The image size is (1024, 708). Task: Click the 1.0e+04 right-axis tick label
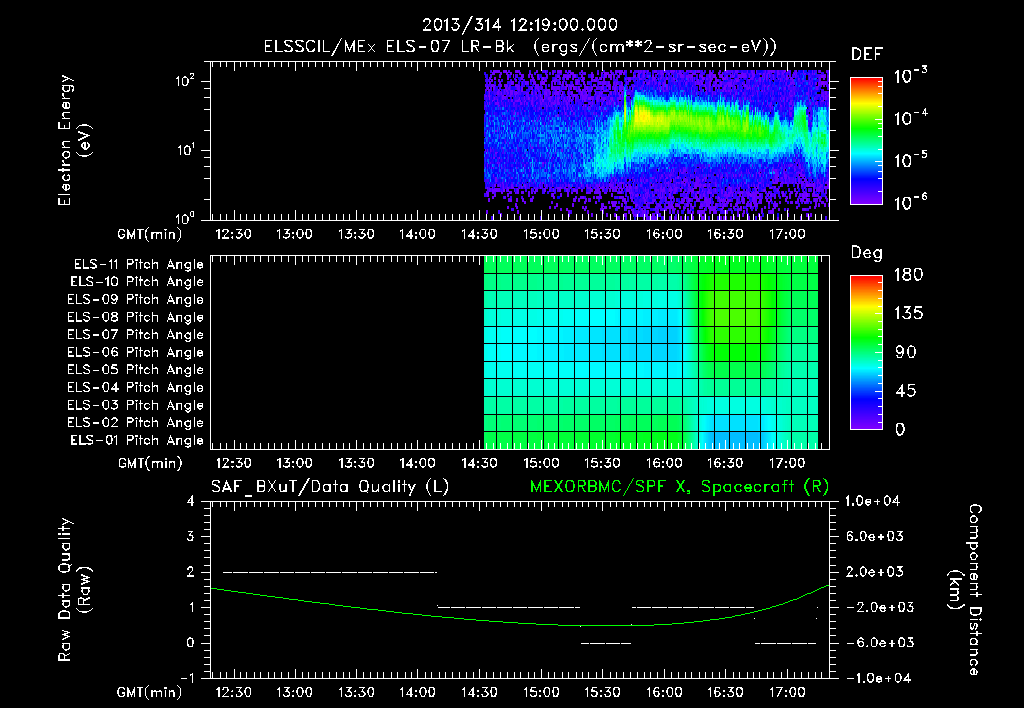[x=872, y=501]
